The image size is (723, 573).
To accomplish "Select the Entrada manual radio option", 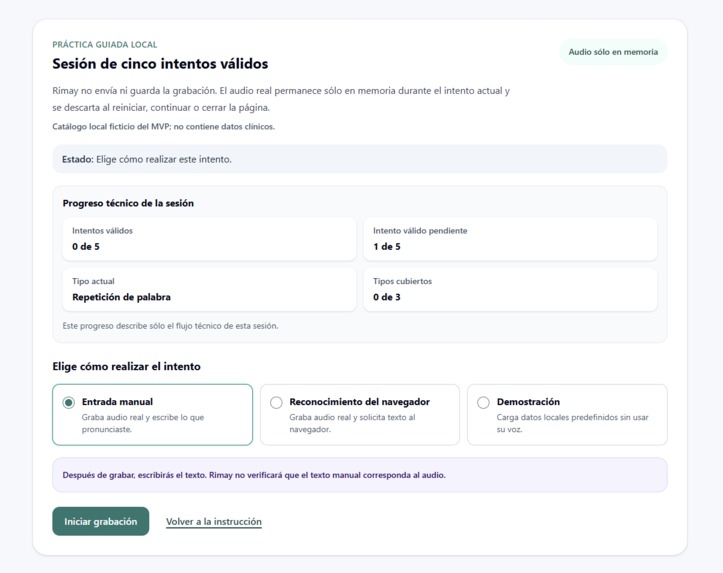I will pos(69,402).
